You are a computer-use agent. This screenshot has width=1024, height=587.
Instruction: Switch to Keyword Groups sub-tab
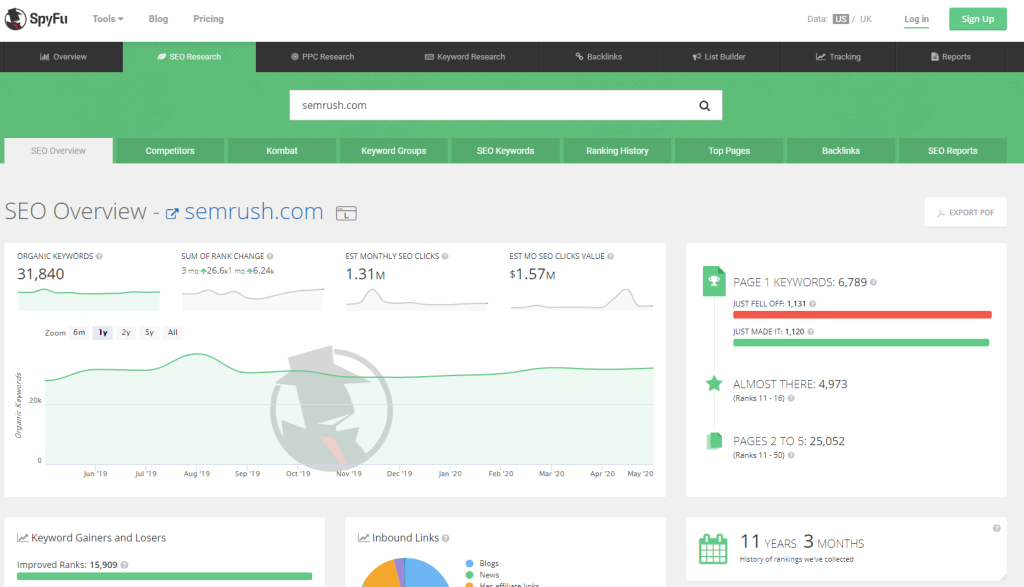[x=394, y=151]
